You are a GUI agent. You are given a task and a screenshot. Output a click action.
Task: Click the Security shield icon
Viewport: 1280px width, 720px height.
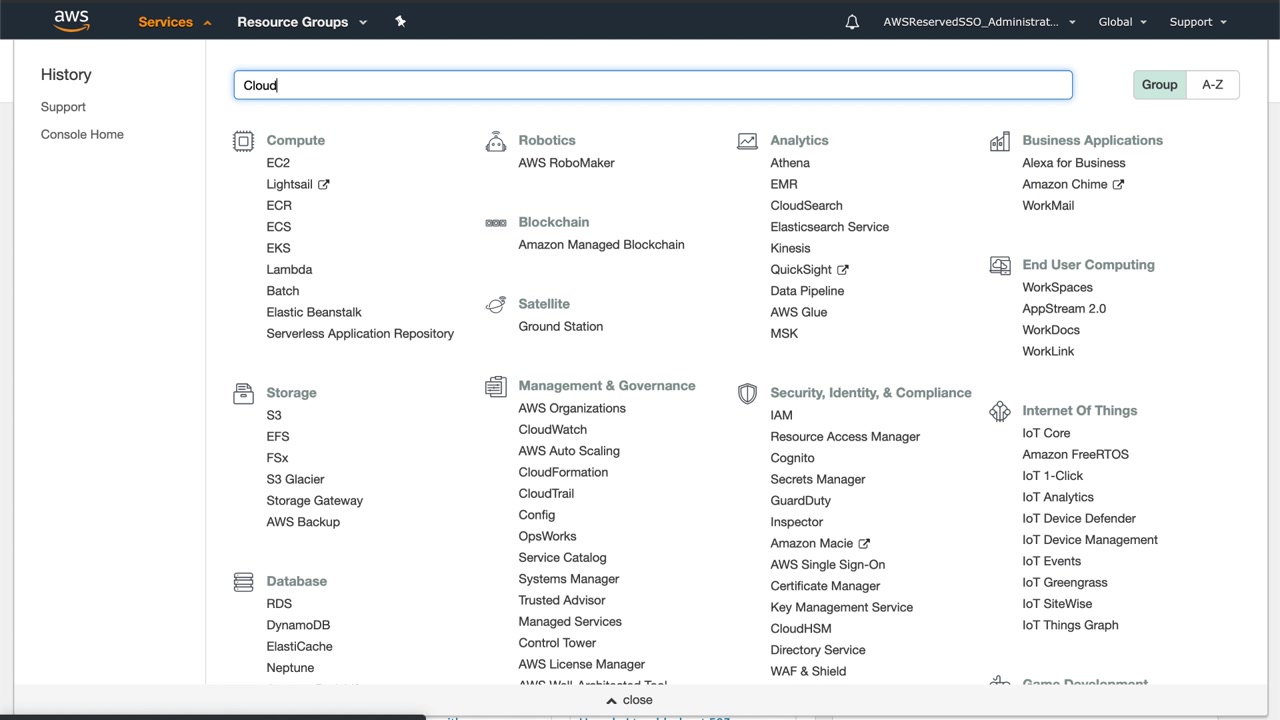pyautogui.click(x=747, y=393)
